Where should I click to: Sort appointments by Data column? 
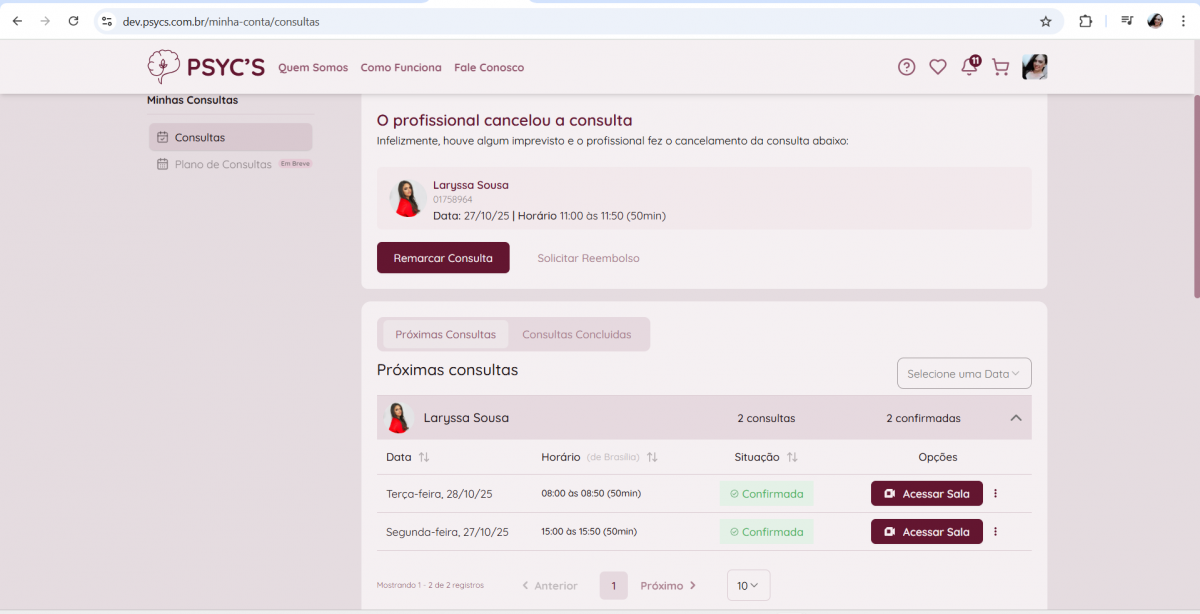424,457
